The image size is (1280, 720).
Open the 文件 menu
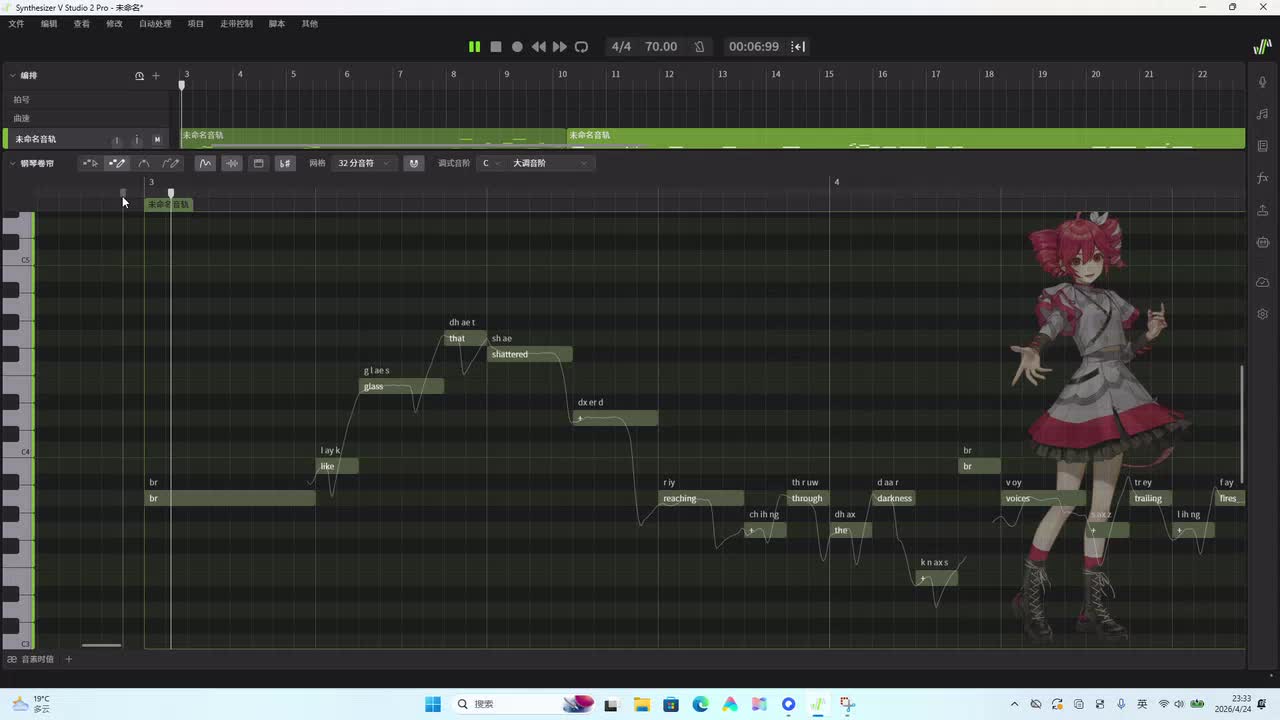pos(16,24)
